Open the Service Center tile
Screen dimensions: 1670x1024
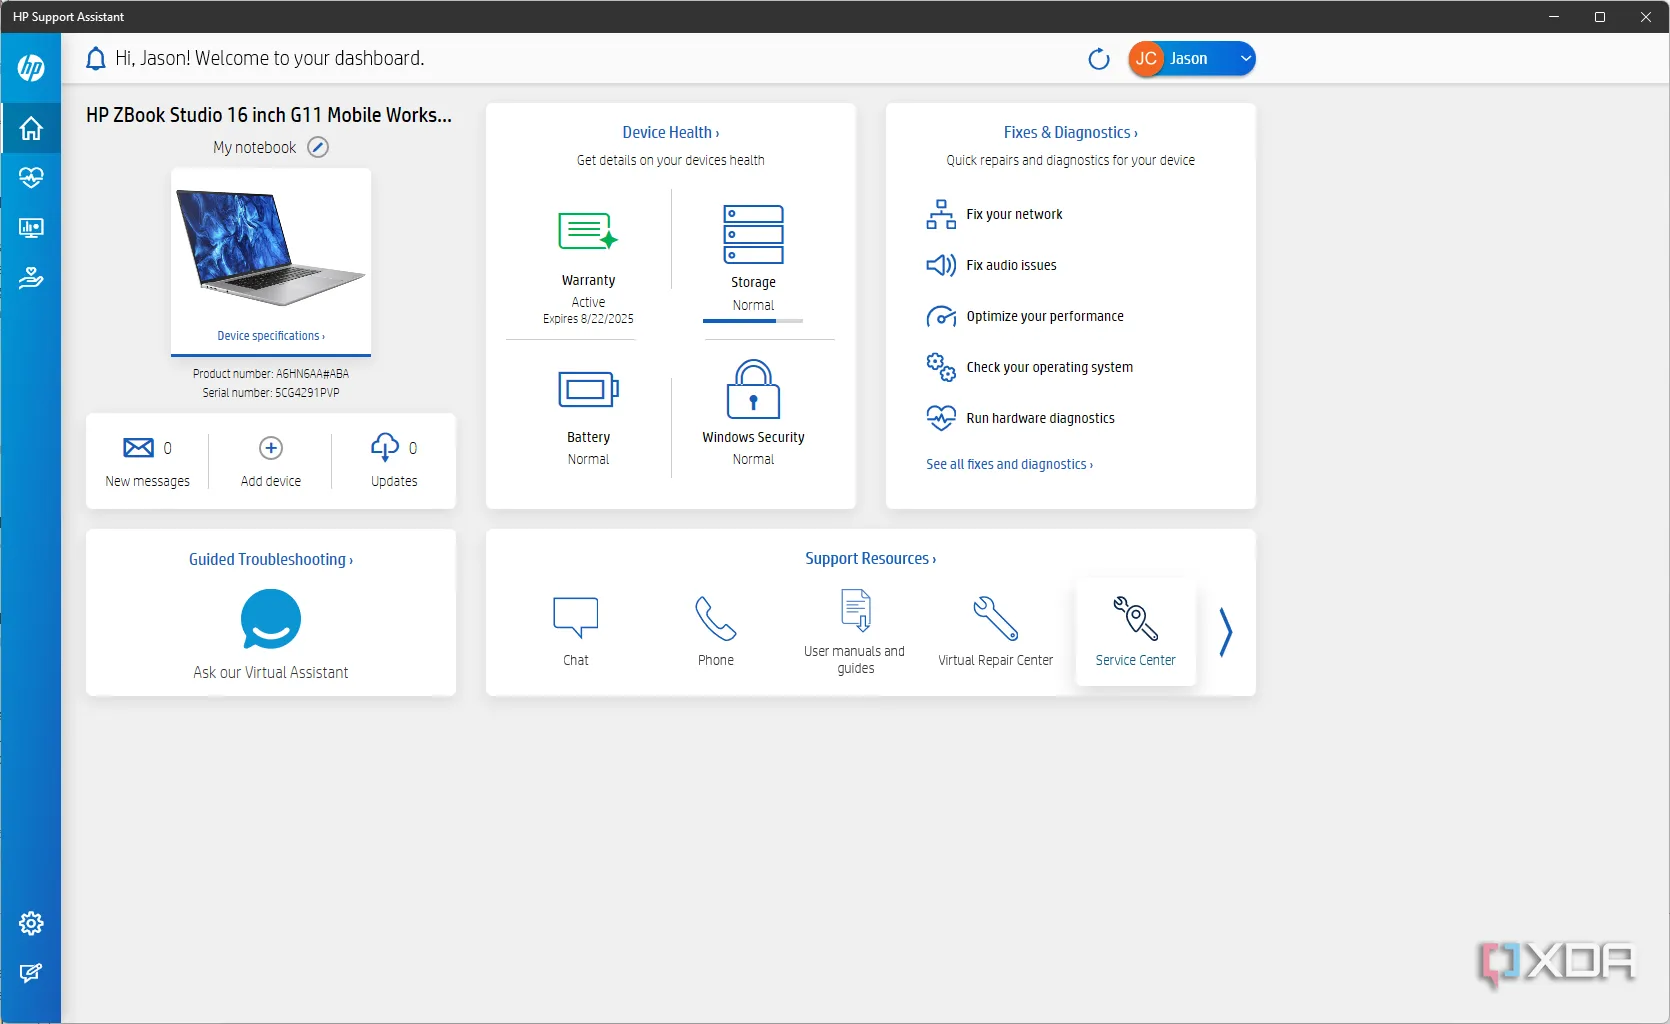click(1135, 631)
